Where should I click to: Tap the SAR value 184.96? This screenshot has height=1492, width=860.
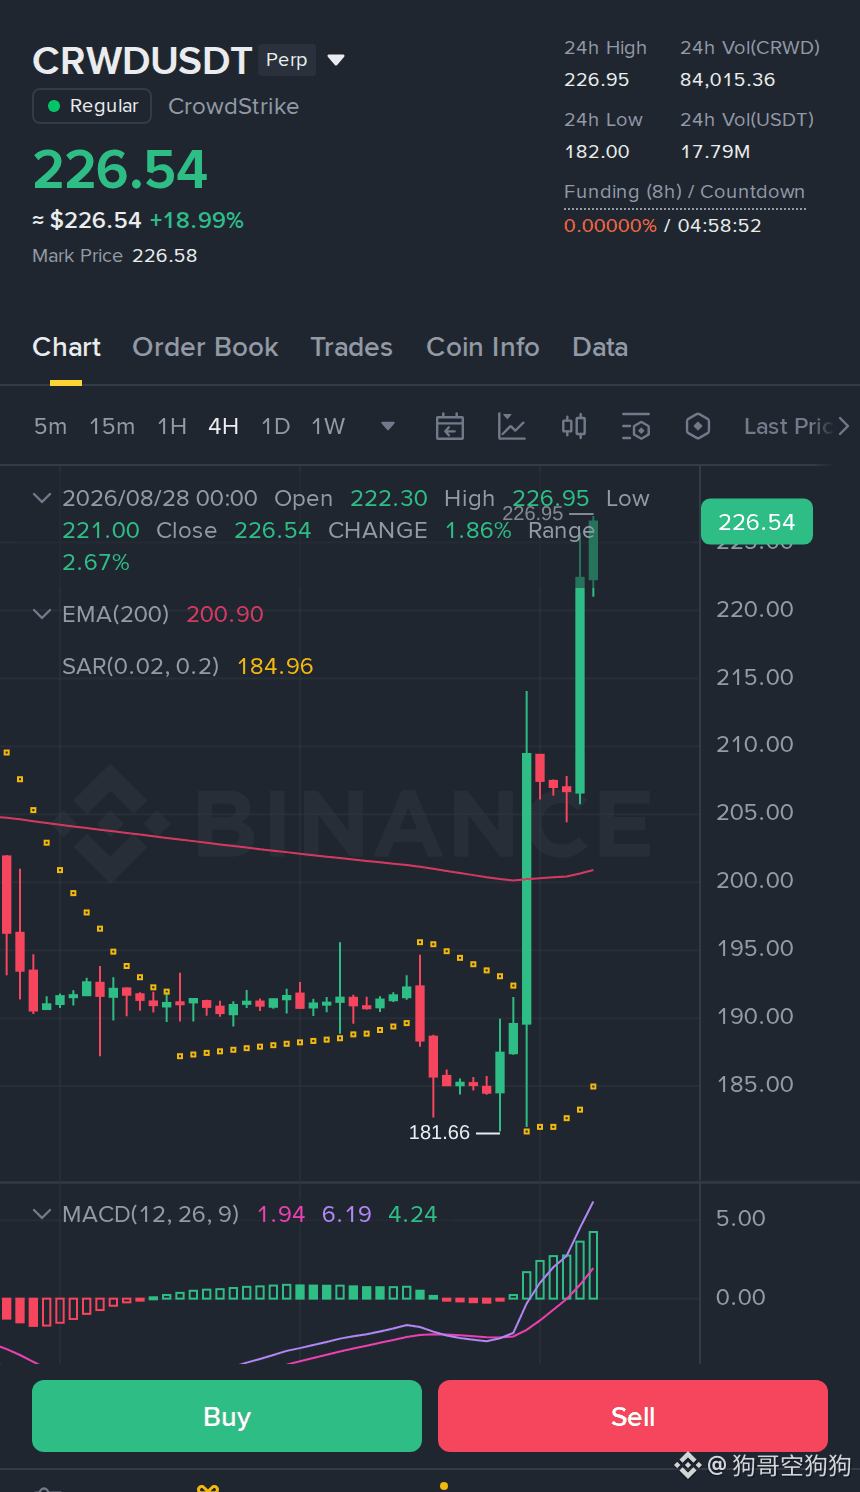point(275,666)
